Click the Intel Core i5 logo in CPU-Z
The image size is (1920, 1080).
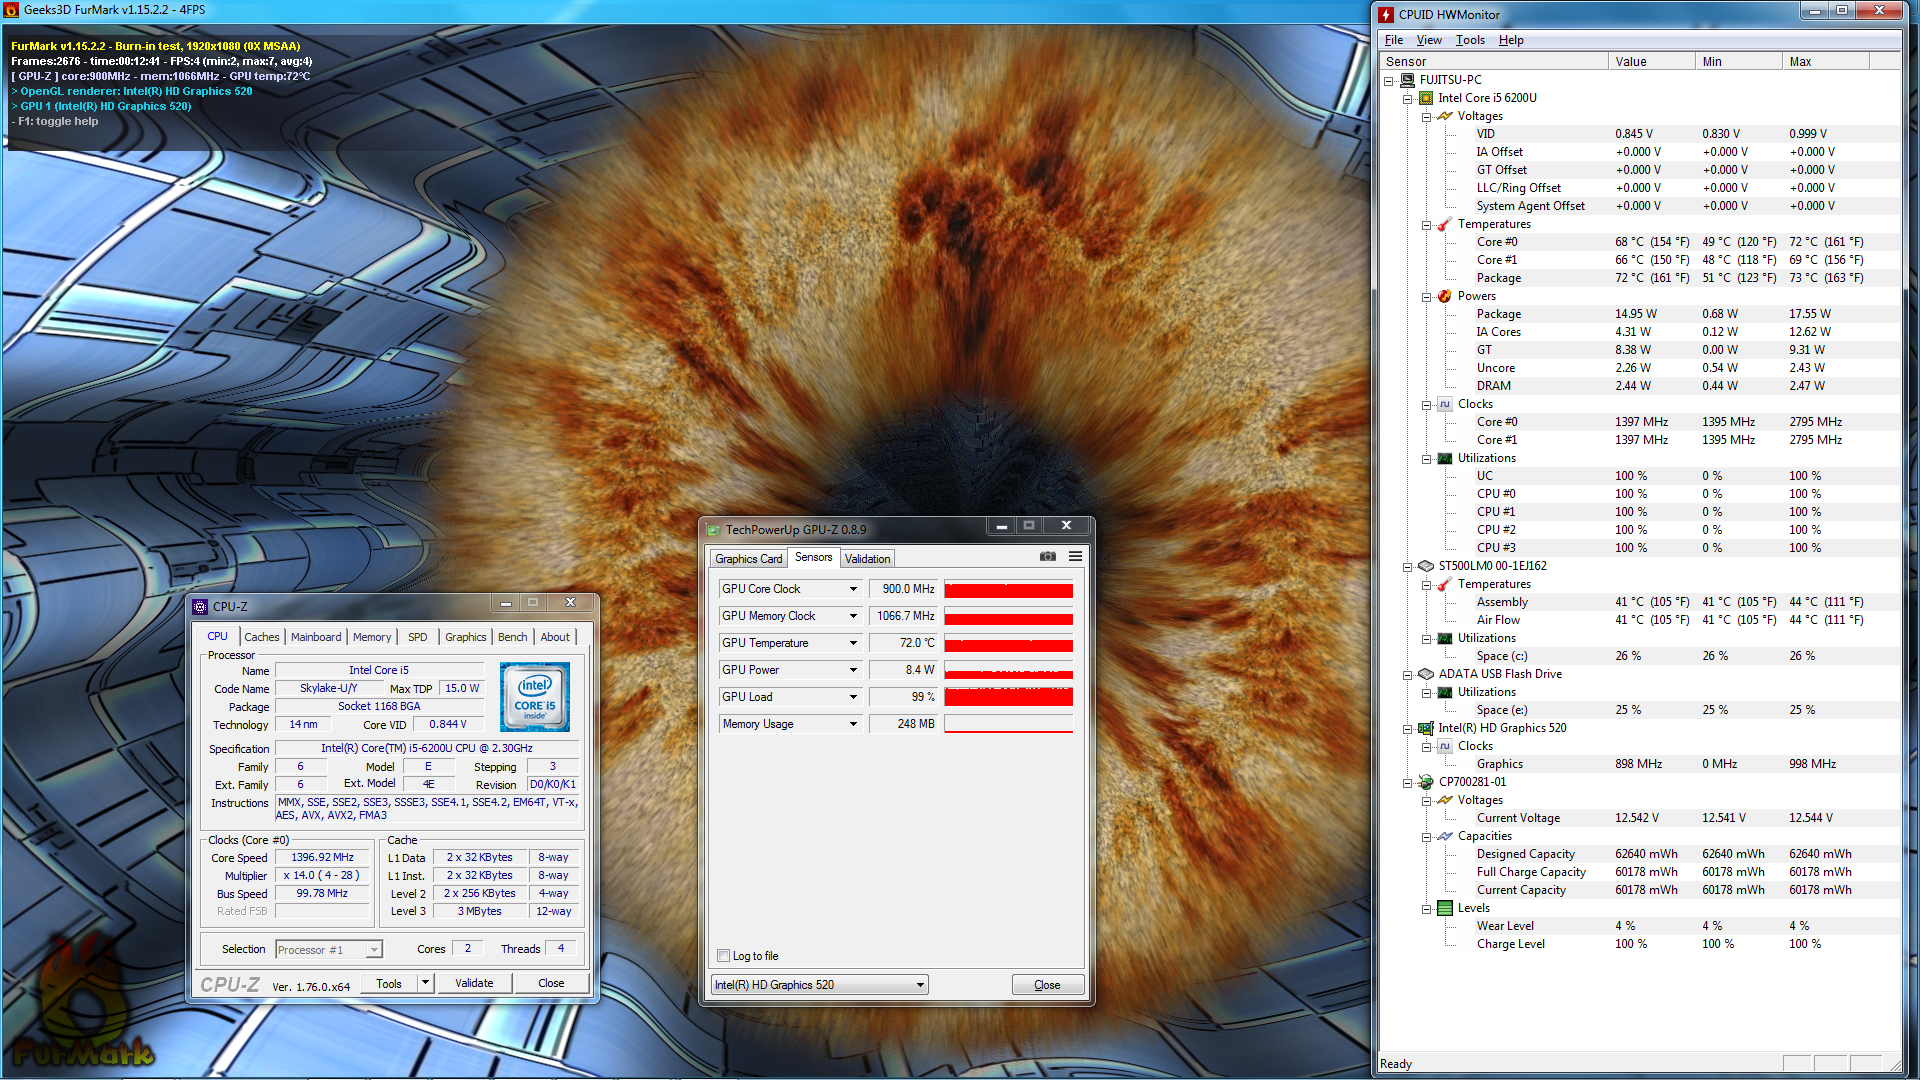(535, 697)
